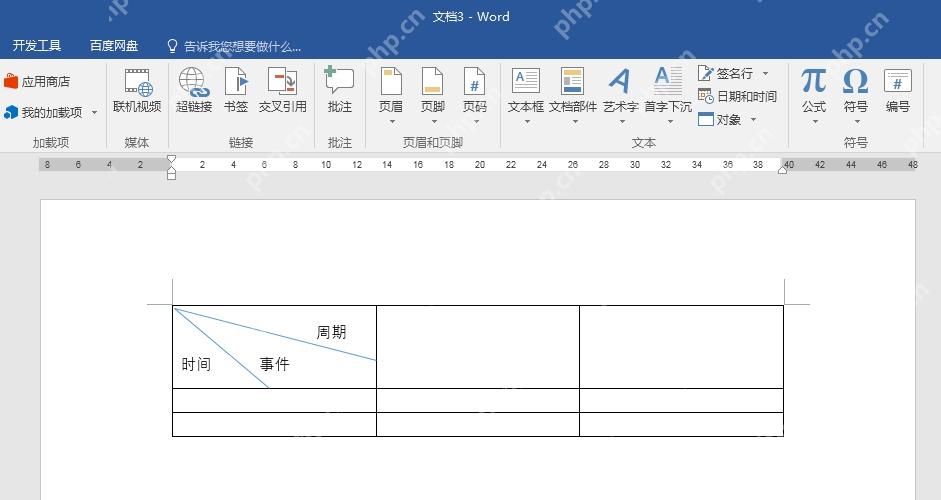The image size is (941, 500).
Task: Insert a 签名行 signature line
Action: click(x=725, y=73)
